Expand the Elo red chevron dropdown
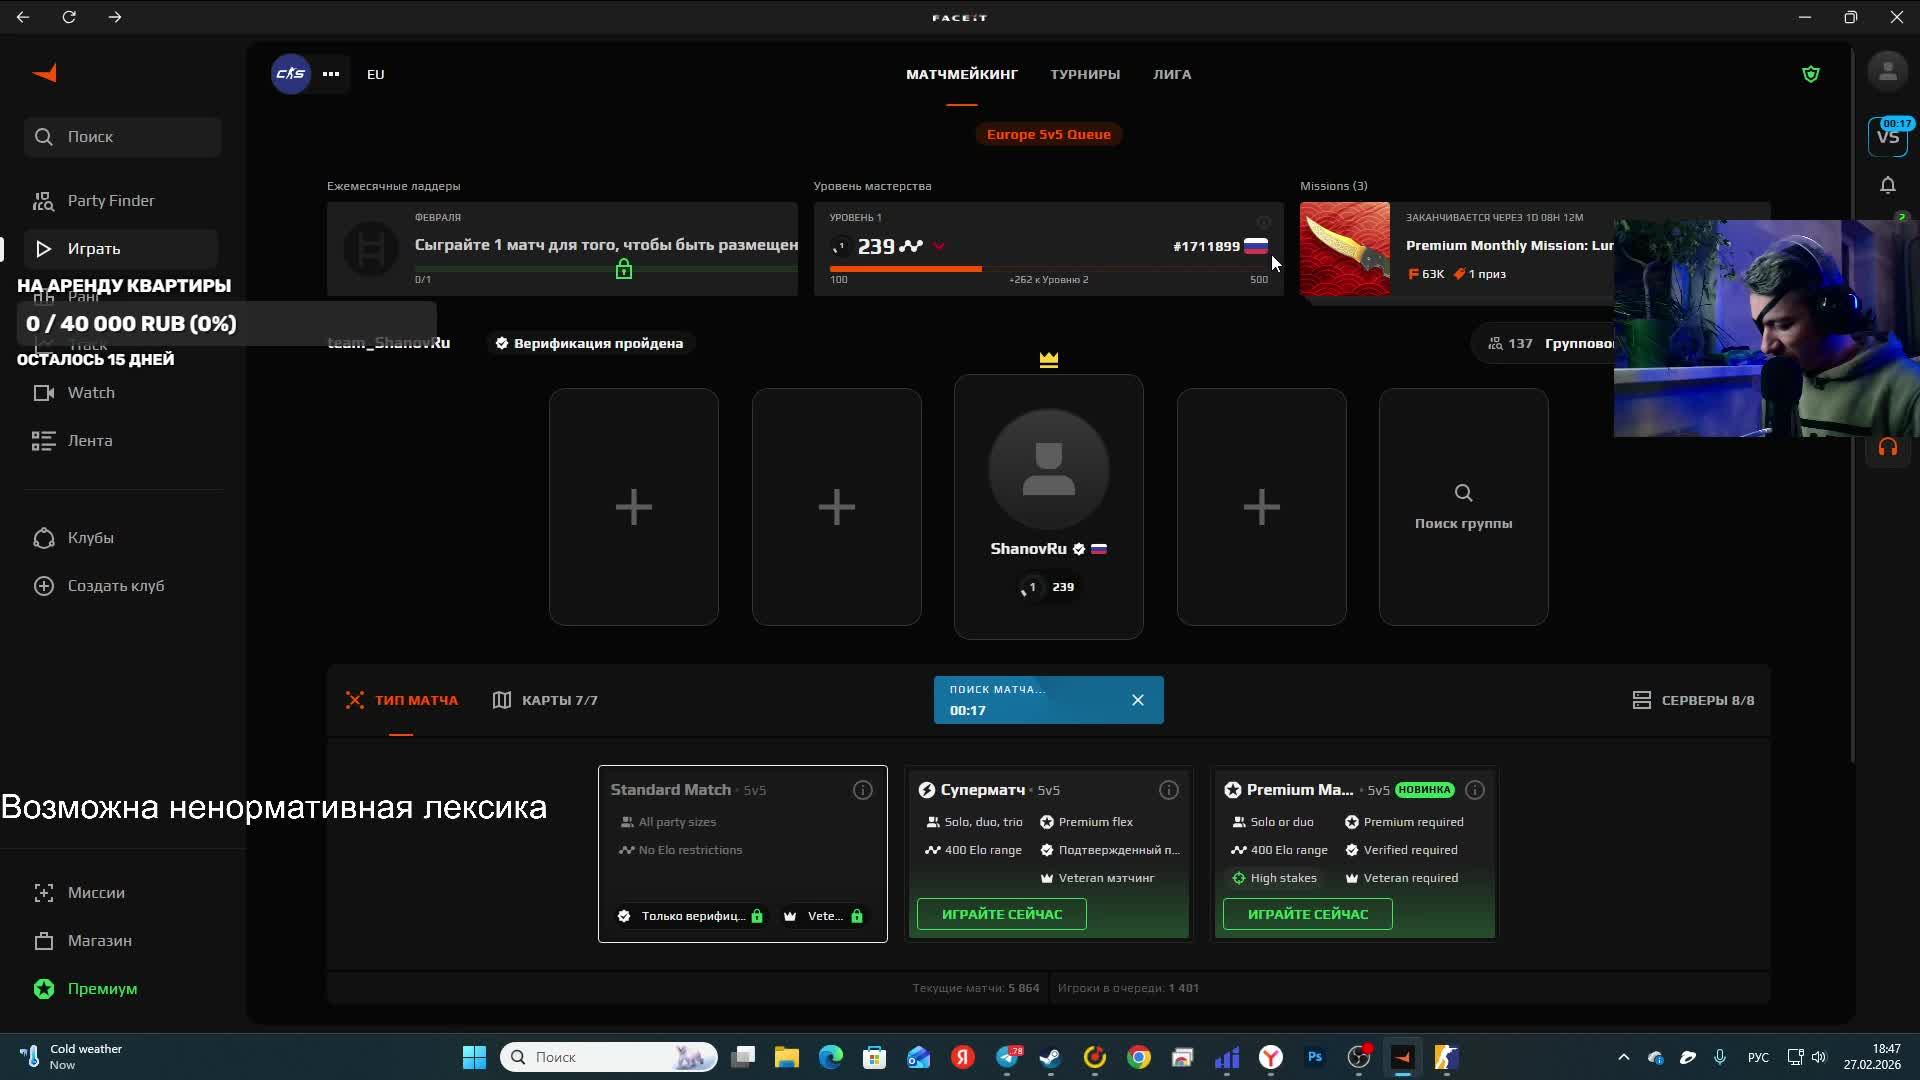Screen dimensions: 1920x1080 (x=938, y=246)
